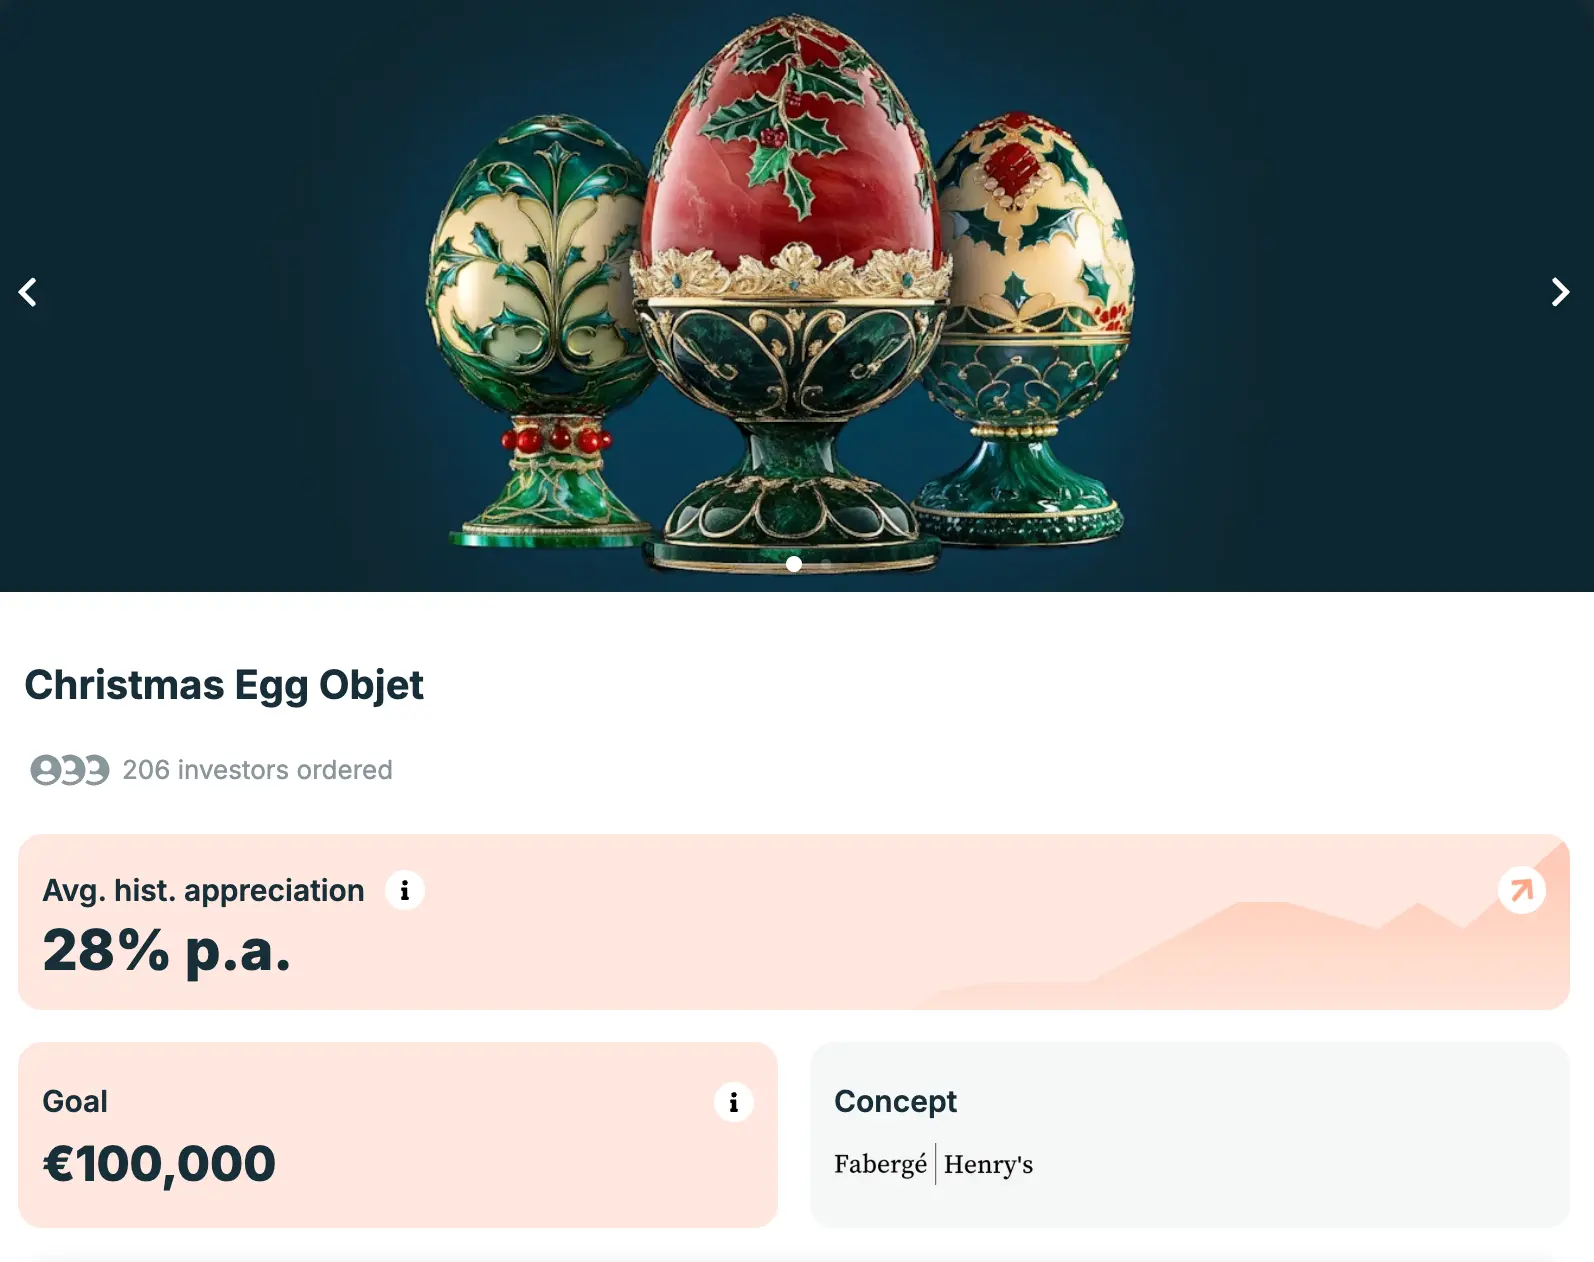Go back to the previous gallery slide

(x=28, y=292)
